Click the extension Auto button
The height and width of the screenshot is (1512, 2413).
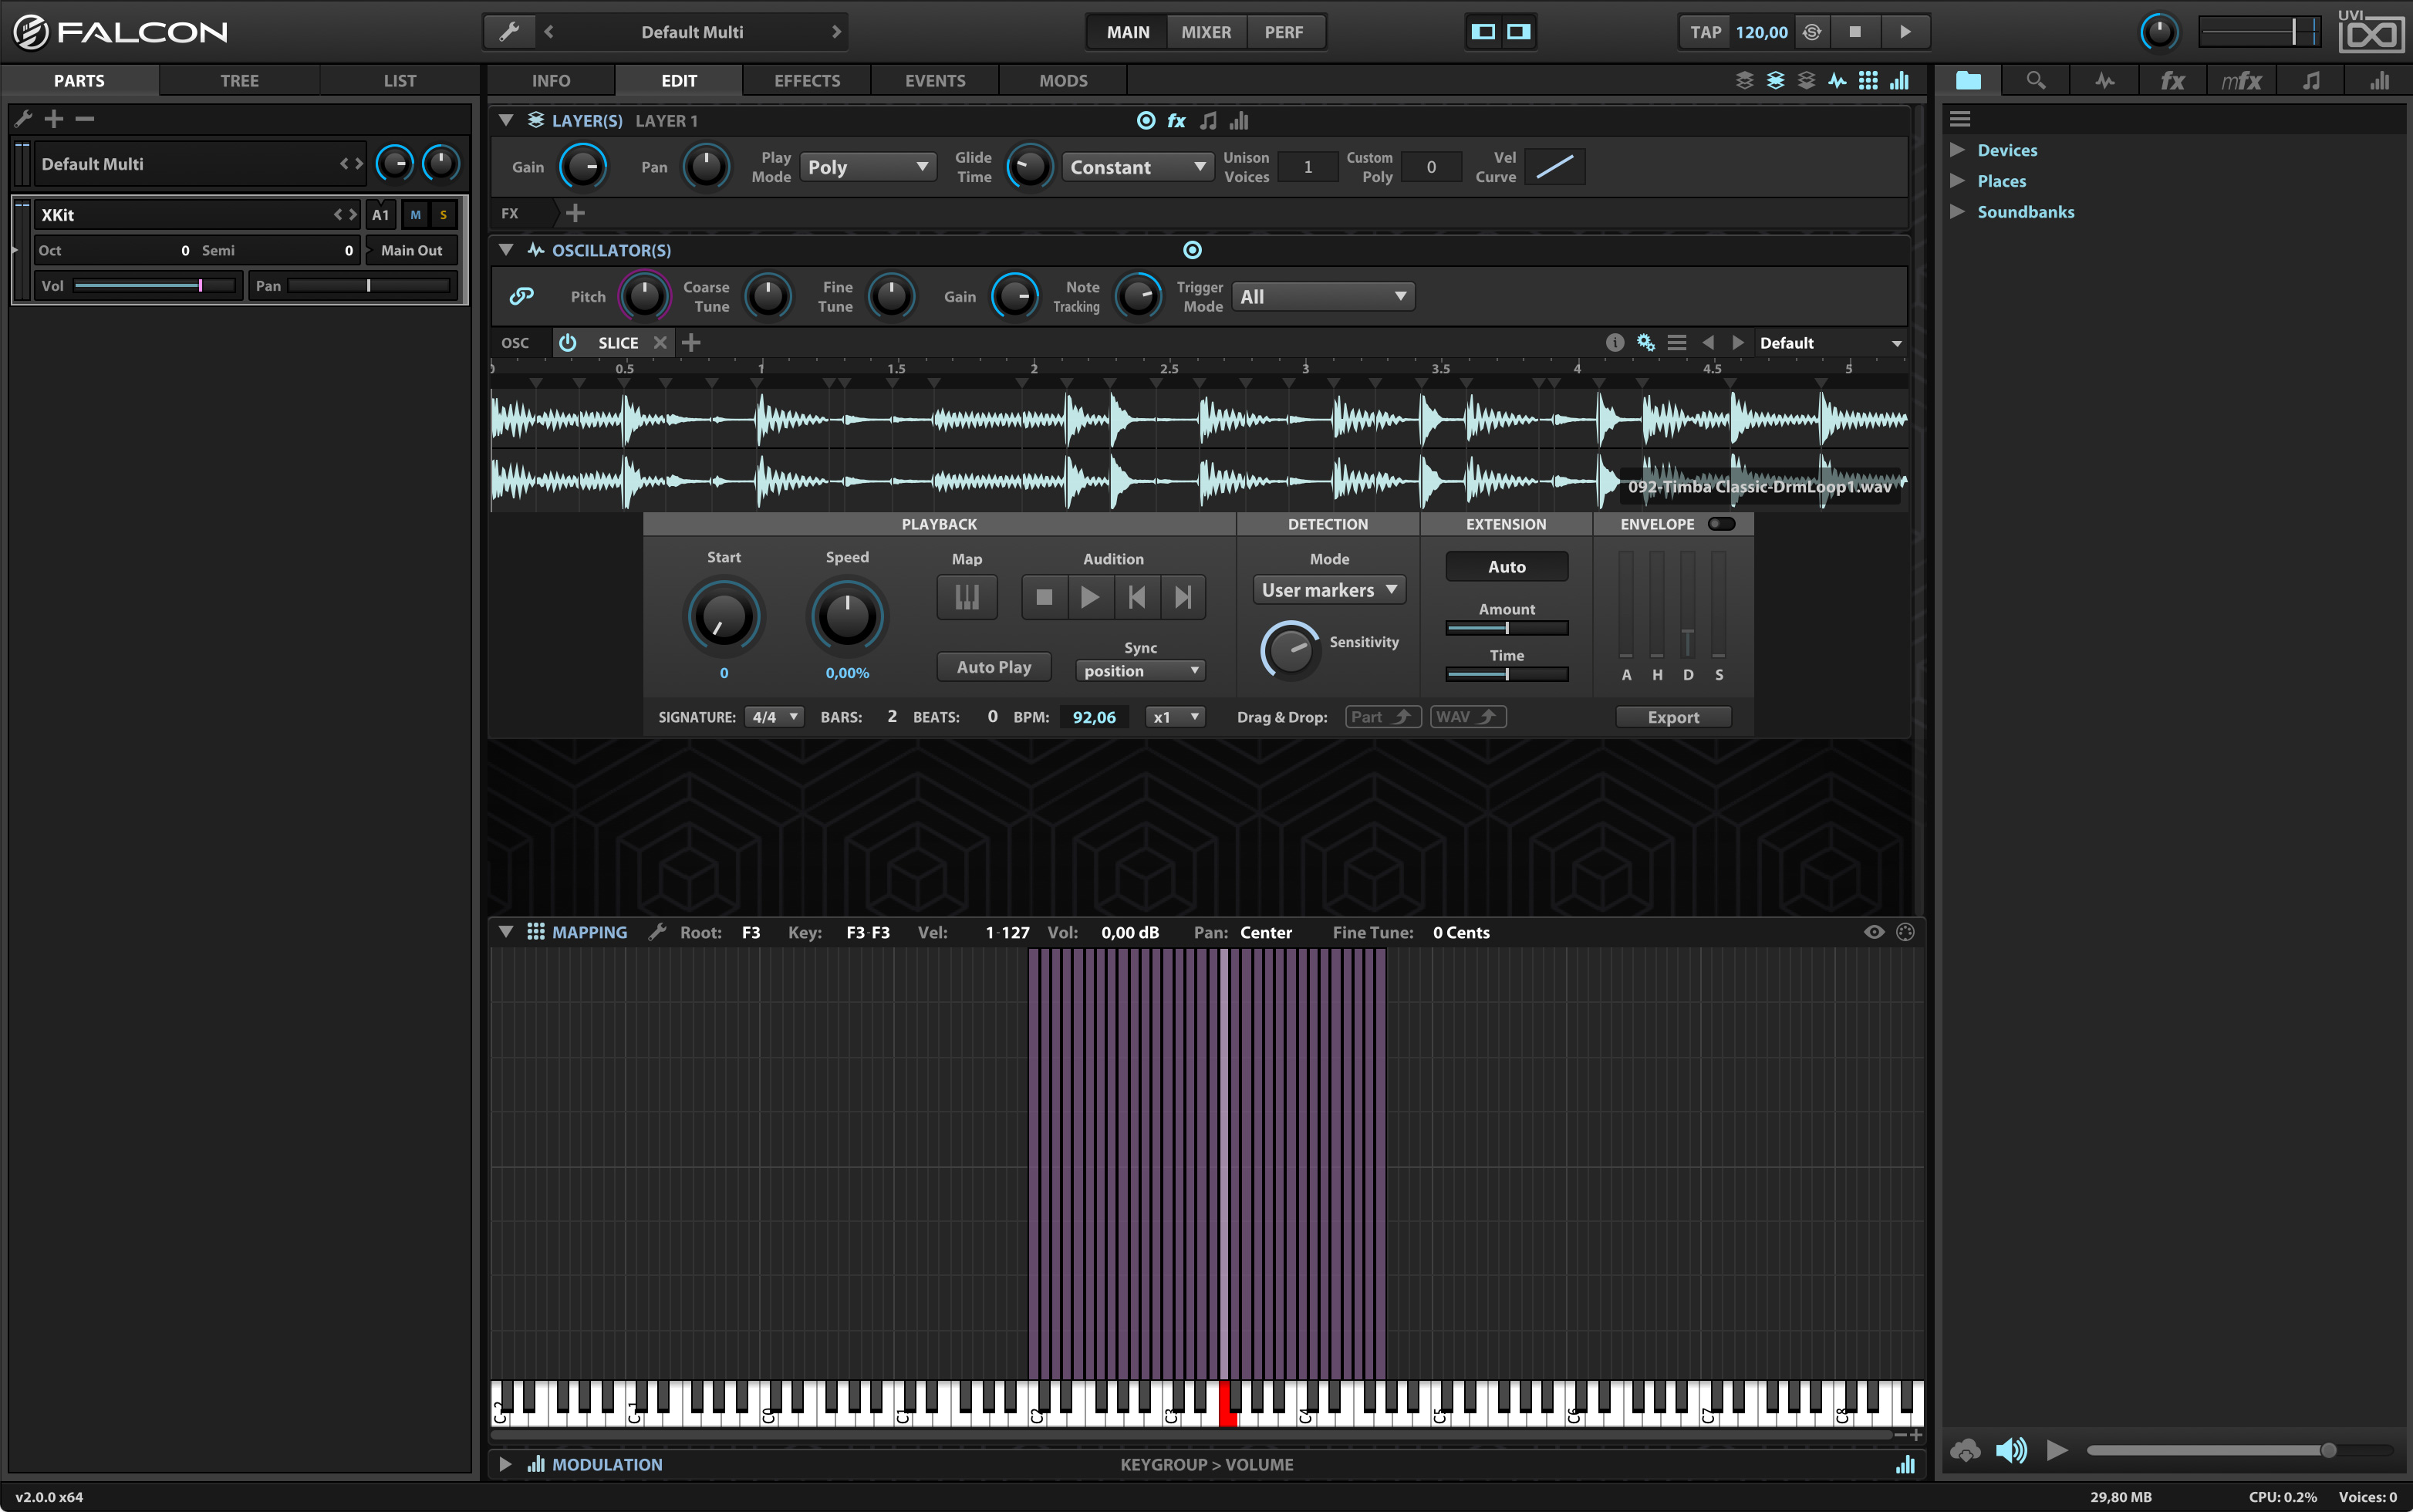[x=1507, y=567]
